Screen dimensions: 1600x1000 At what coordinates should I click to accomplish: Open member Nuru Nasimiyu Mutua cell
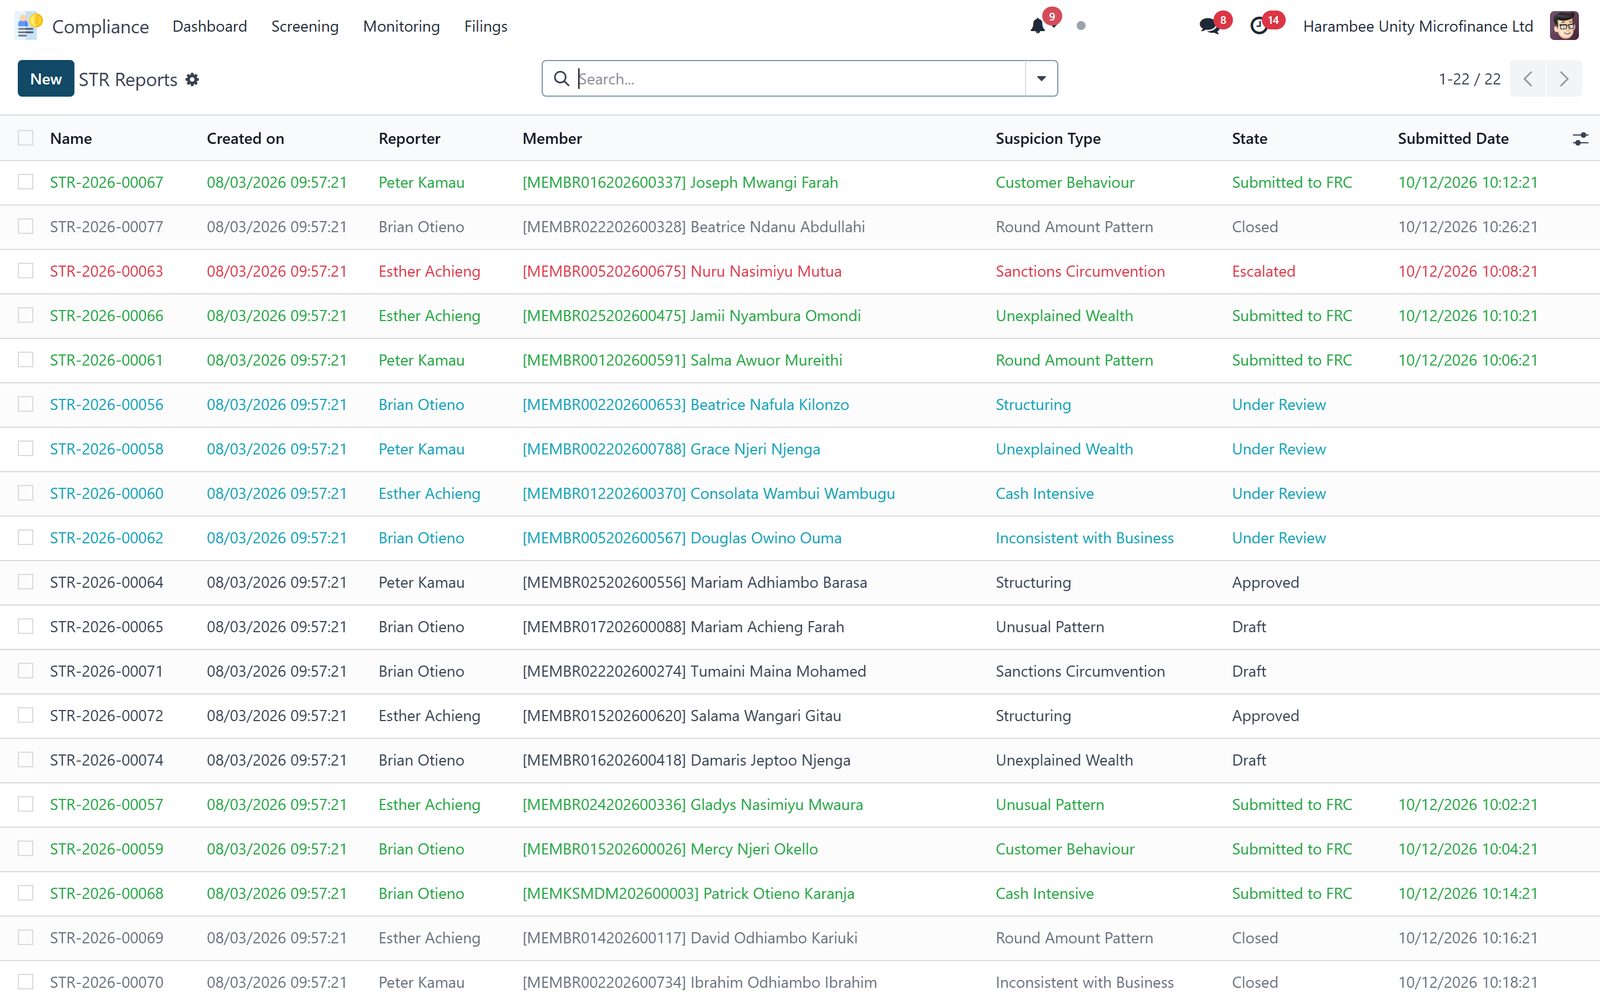682,271
